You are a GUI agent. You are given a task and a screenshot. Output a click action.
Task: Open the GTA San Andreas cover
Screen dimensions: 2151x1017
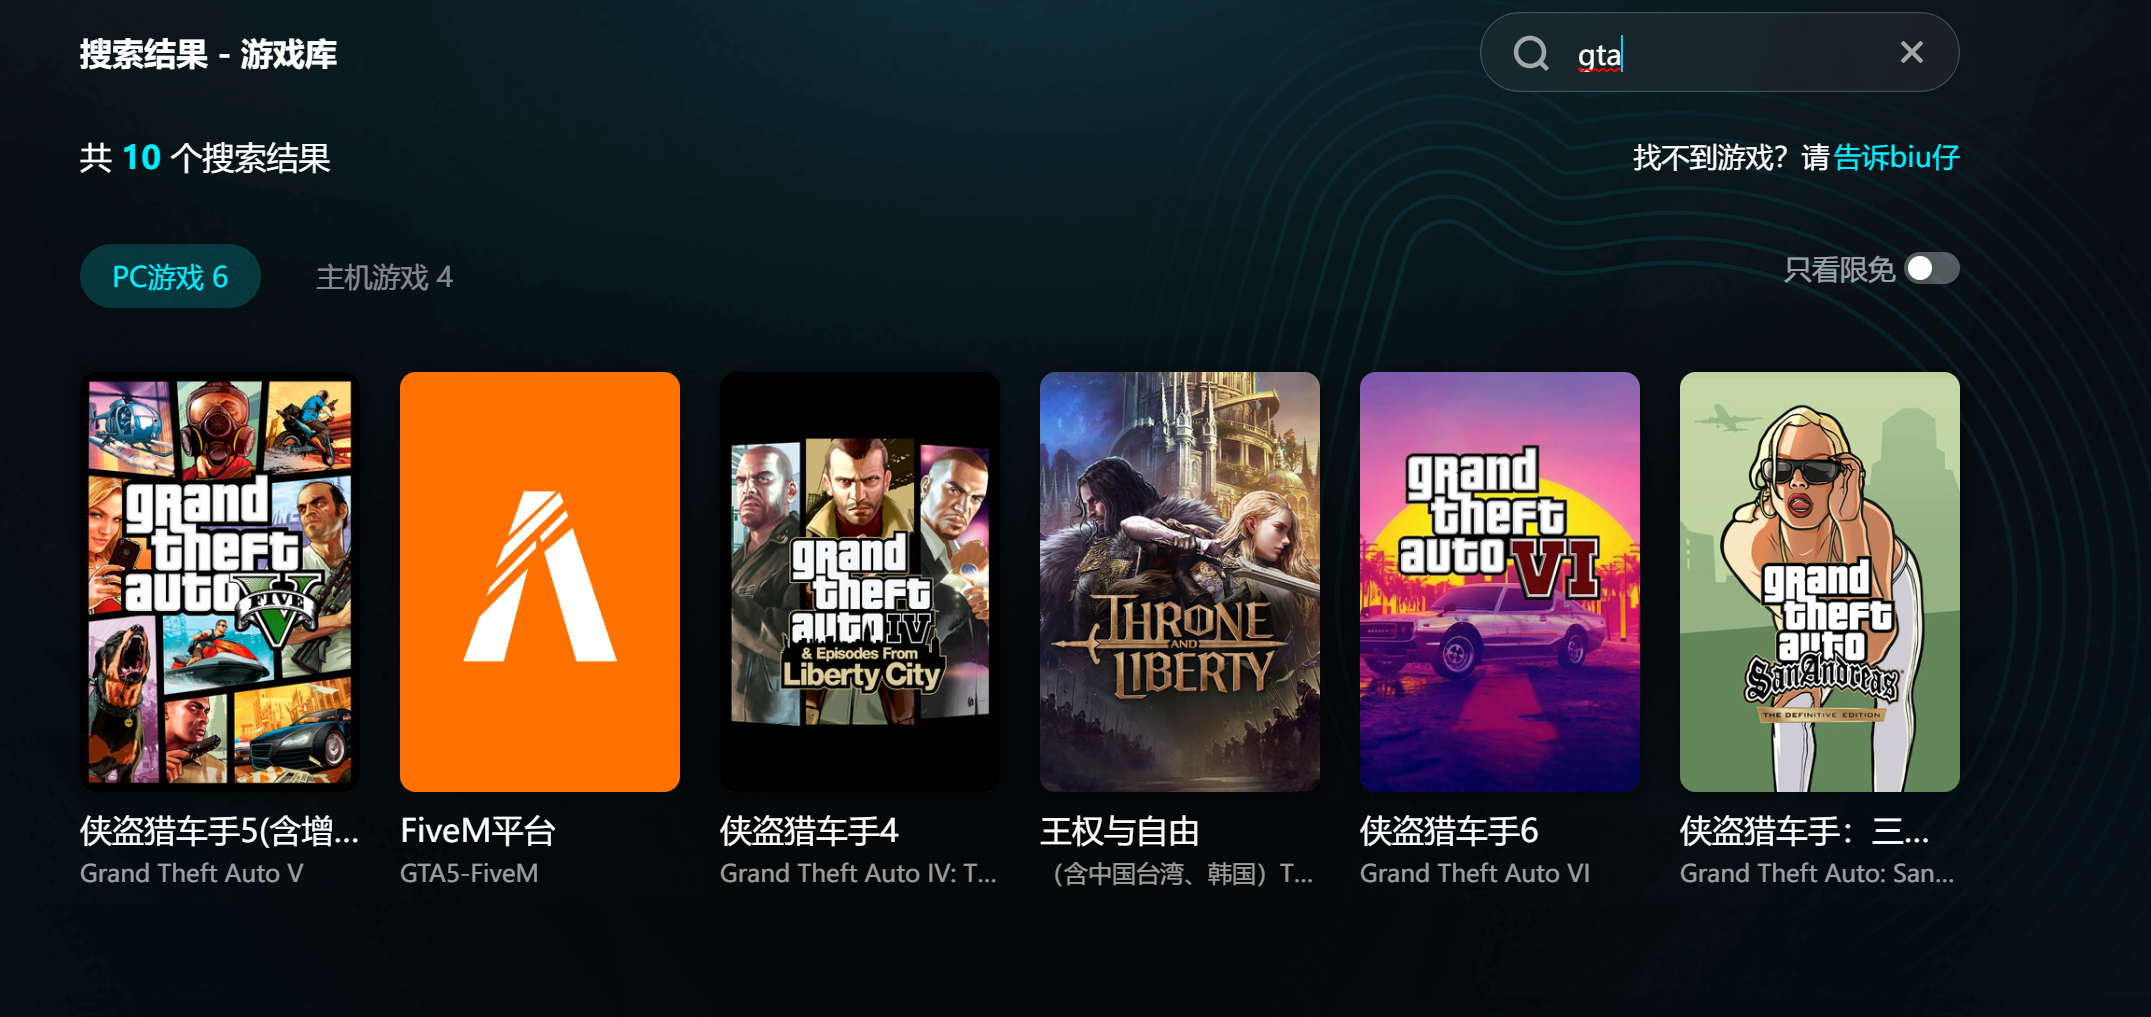(1820, 582)
